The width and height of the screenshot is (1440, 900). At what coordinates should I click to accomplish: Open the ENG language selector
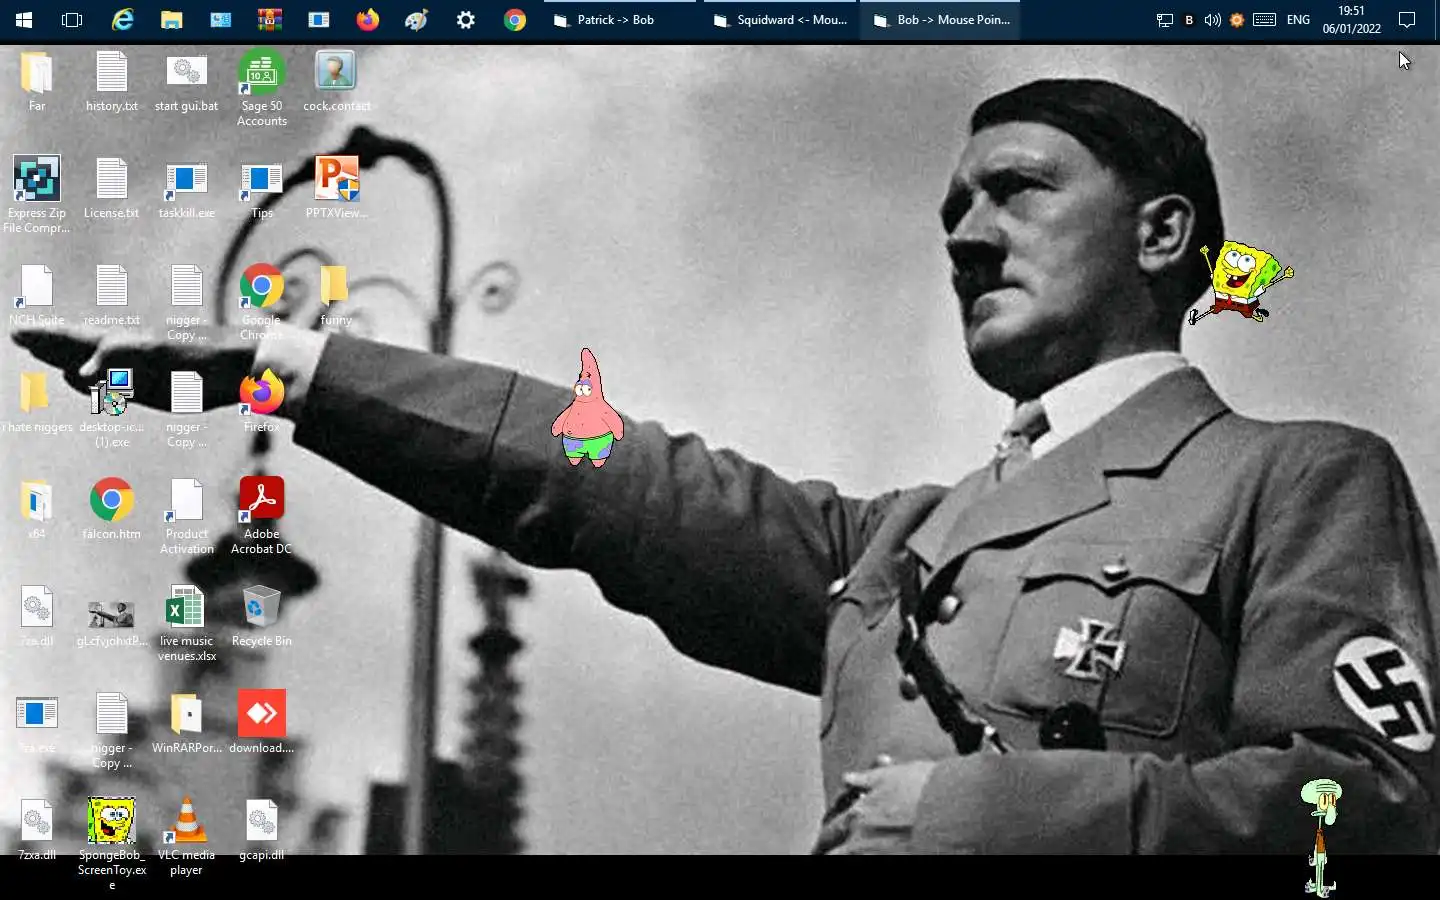click(1298, 19)
